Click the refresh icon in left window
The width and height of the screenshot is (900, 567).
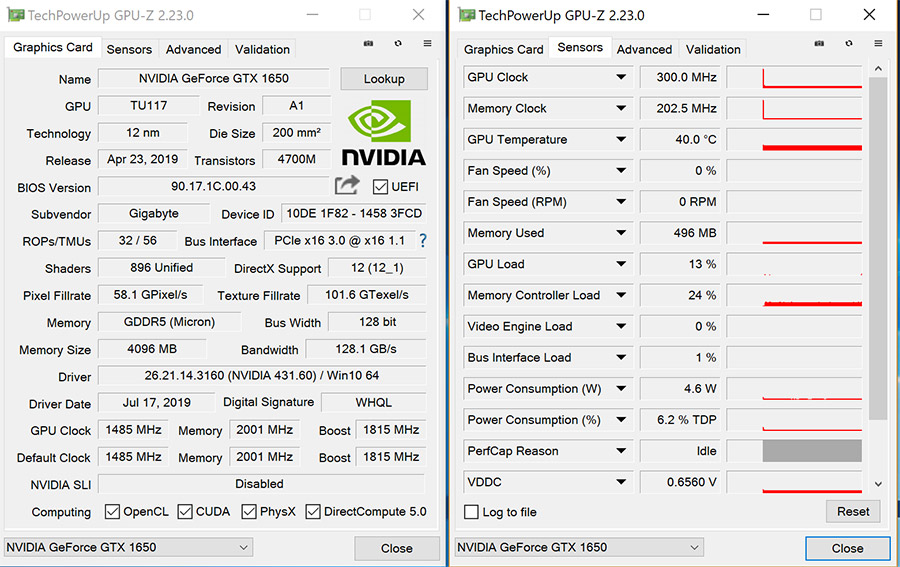[398, 44]
